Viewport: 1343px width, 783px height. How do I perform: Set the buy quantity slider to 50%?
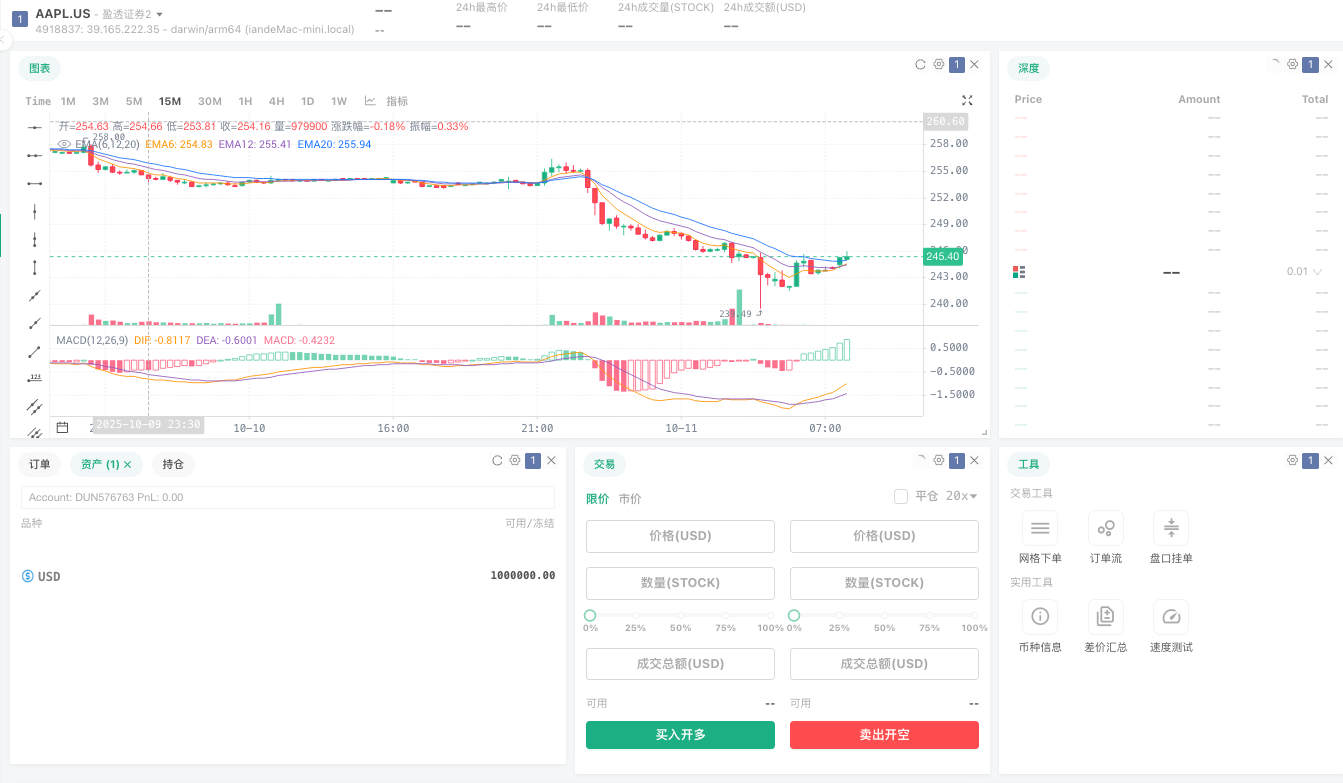pyautogui.click(x=681, y=615)
